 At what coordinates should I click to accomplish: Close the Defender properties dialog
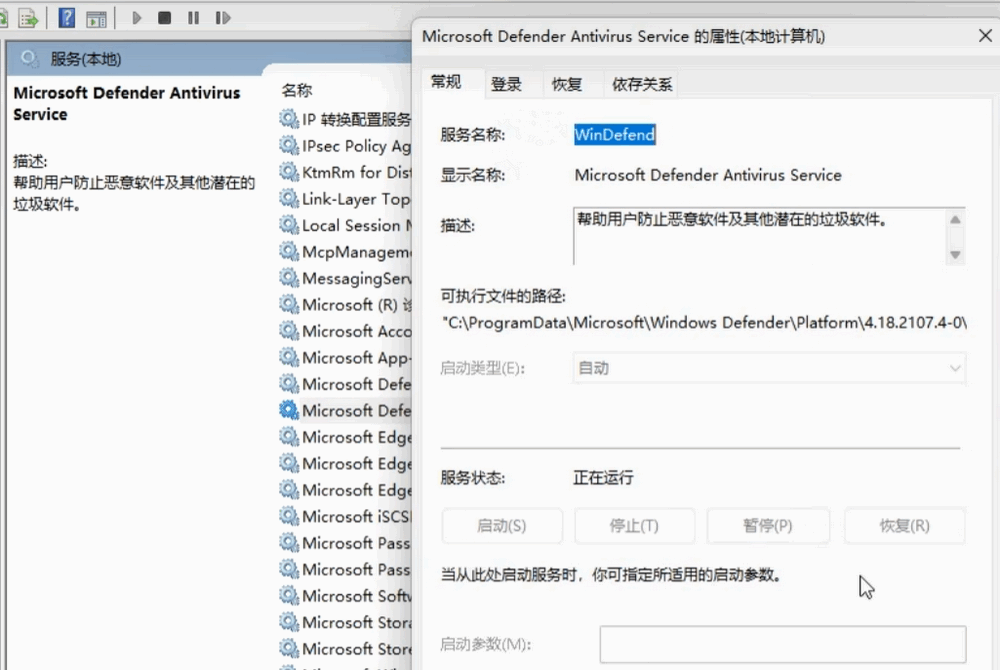pos(985,36)
